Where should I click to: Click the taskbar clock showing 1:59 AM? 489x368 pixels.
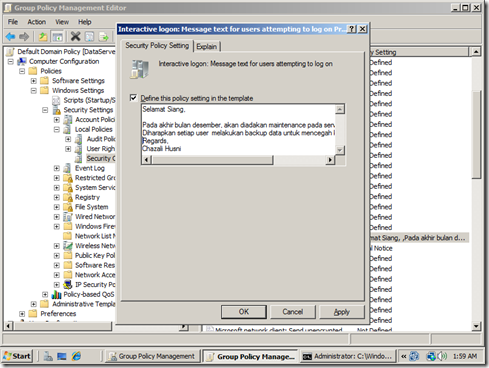click(465, 356)
